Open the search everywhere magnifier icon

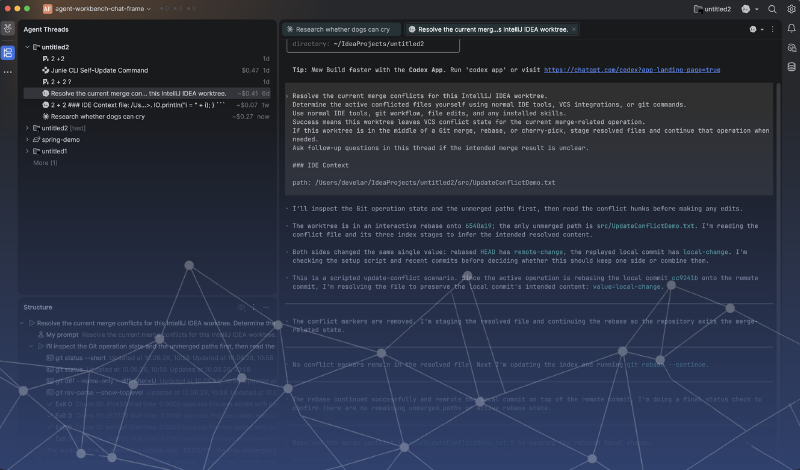click(x=772, y=9)
